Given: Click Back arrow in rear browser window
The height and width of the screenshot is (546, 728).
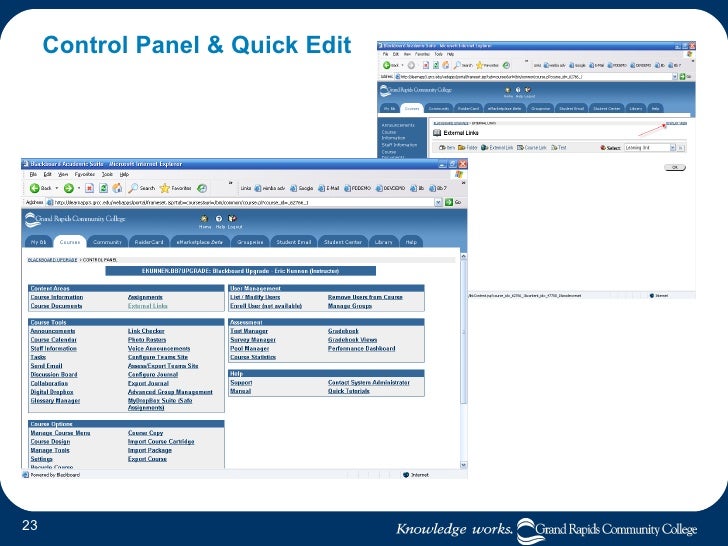Looking at the screenshot, I should (x=386, y=65).
